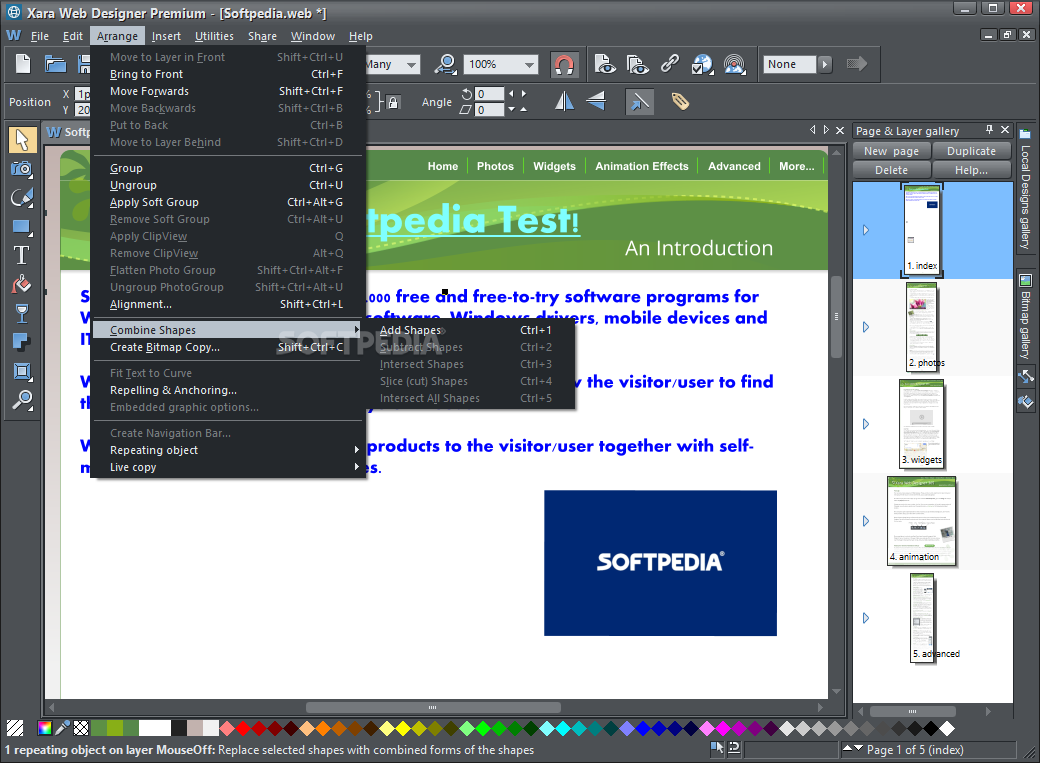
Task: Expand layers of the 3. widgets page
Action: pyautogui.click(x=866, y=424)
